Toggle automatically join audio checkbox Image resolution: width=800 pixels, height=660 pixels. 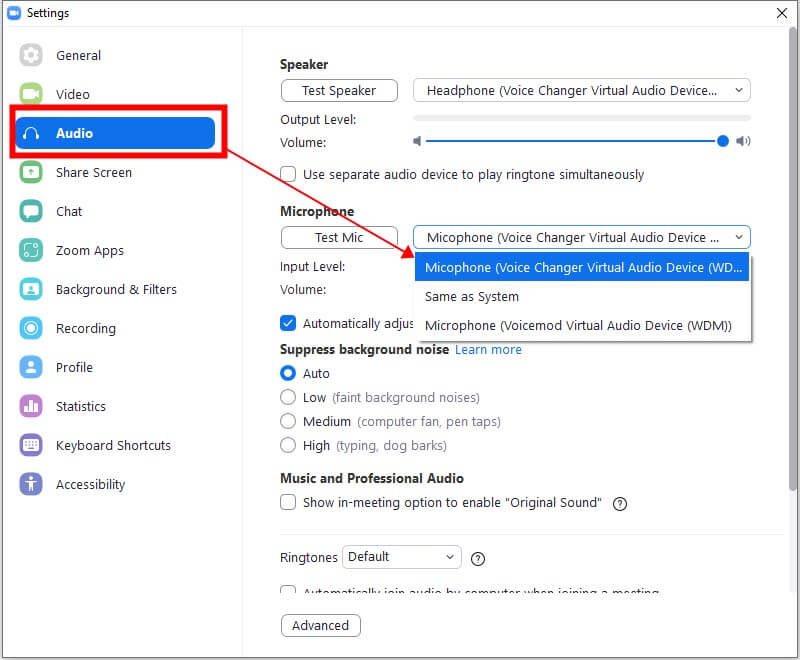click(x=288, y=589)
